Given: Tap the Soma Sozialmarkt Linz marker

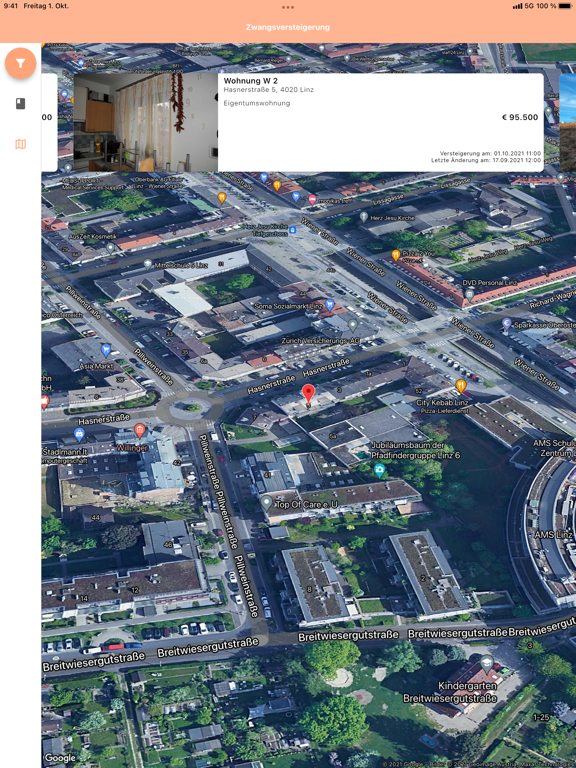Looking at the screenshot, I should [330, 305].
